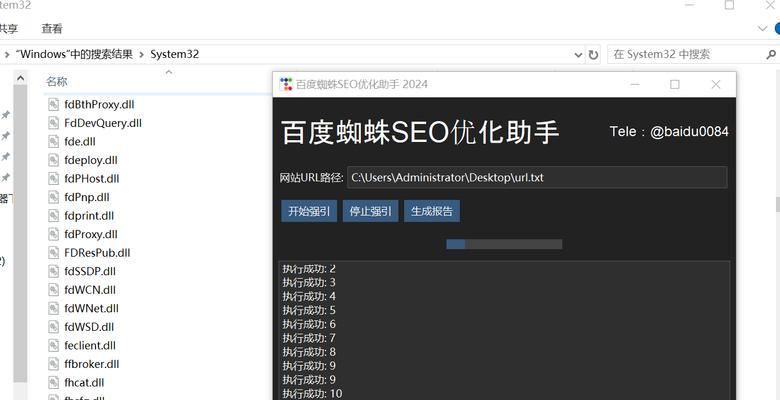This screenshot has width=780, height=400.
Task: Click the fdPnp.dll file icon
Action: tap(54, 197)
